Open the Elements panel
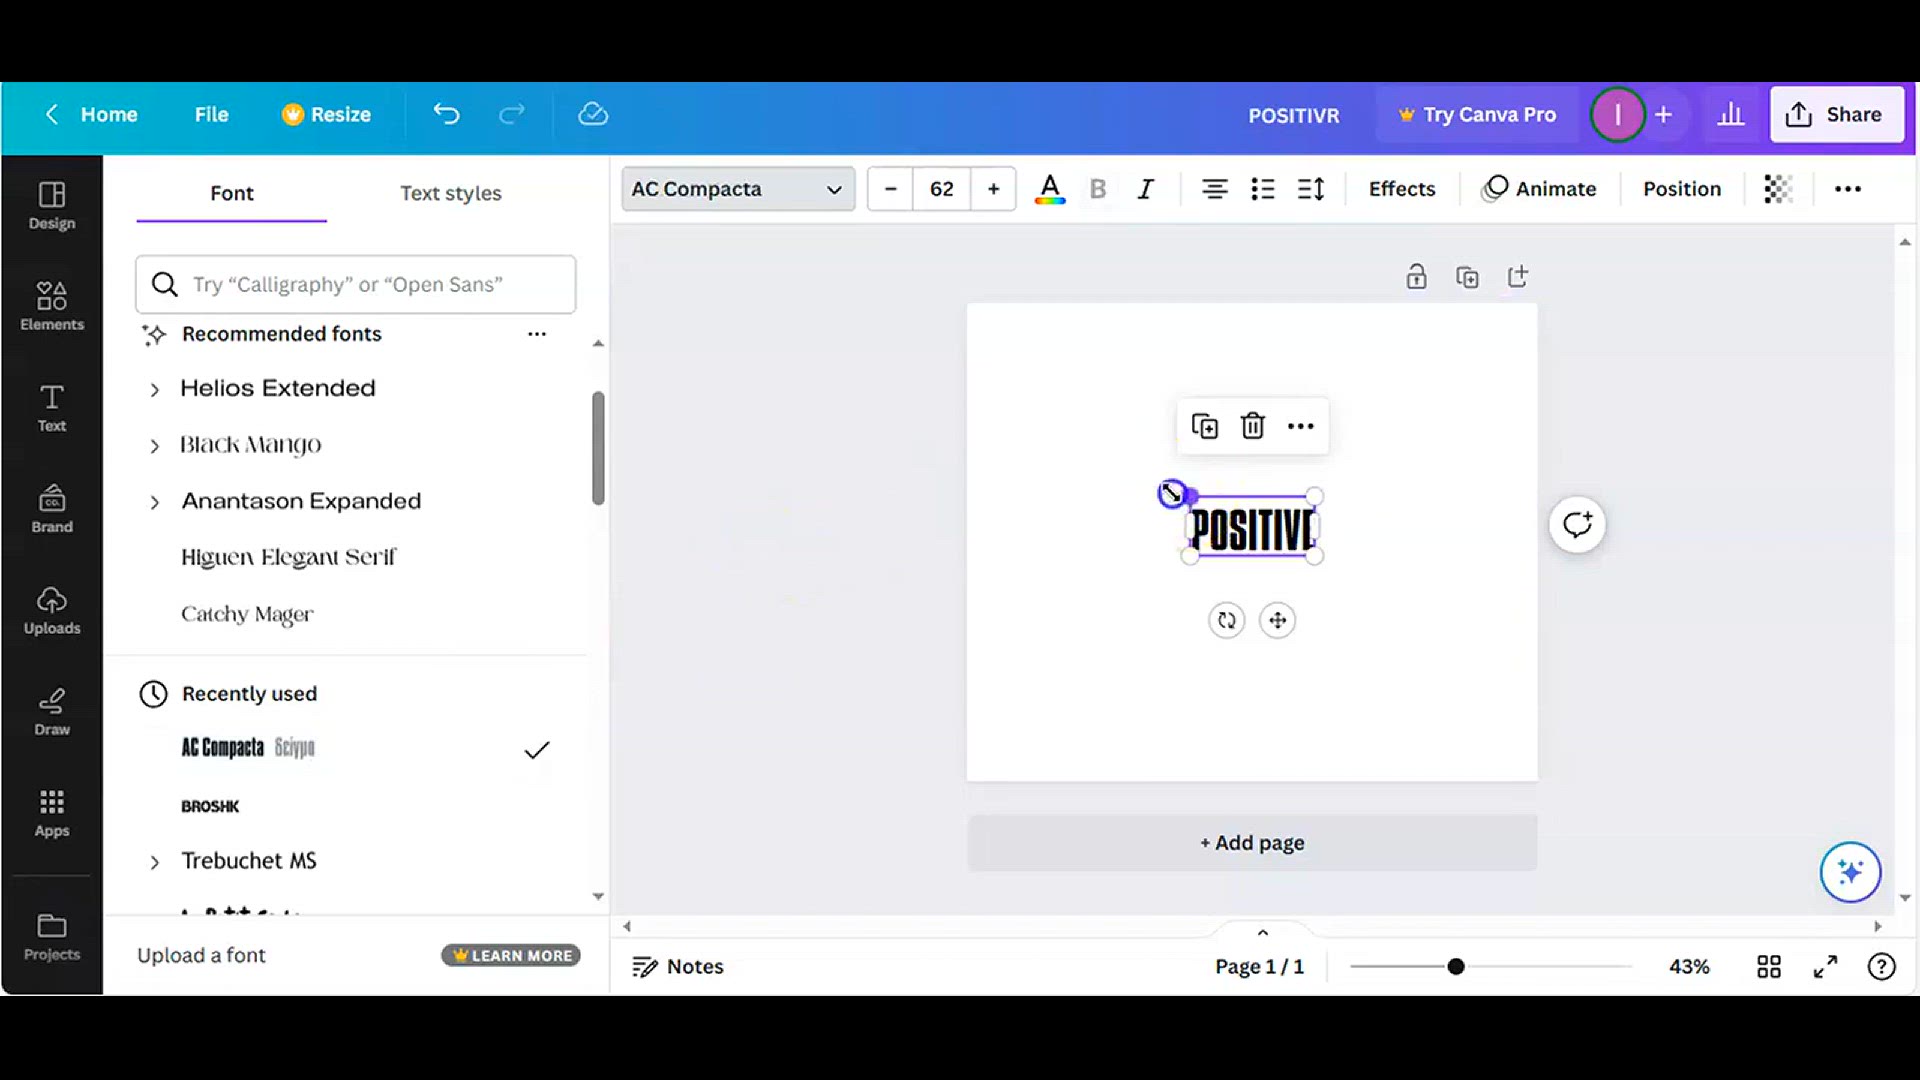Viewport: 1920px width, 1080px height. (52, 307)
